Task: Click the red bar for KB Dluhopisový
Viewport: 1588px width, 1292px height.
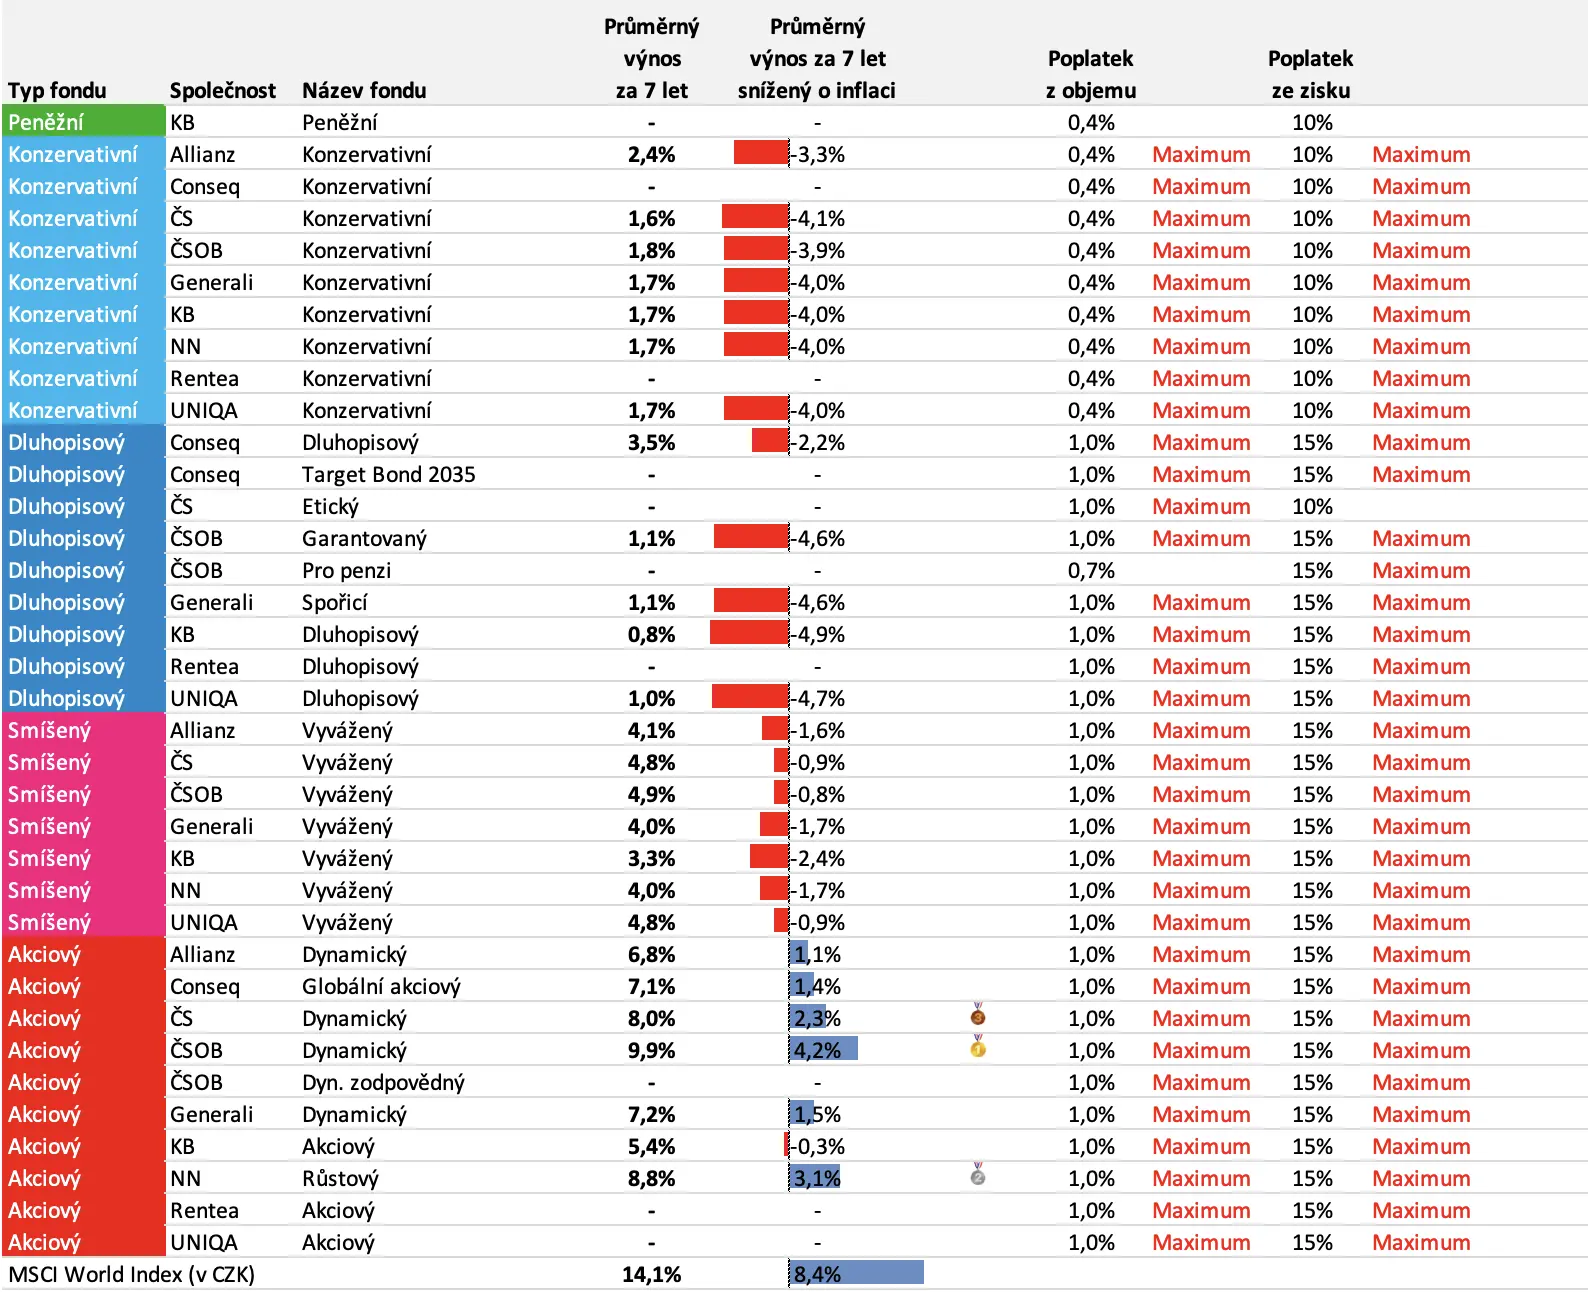Action: (749, 634)
